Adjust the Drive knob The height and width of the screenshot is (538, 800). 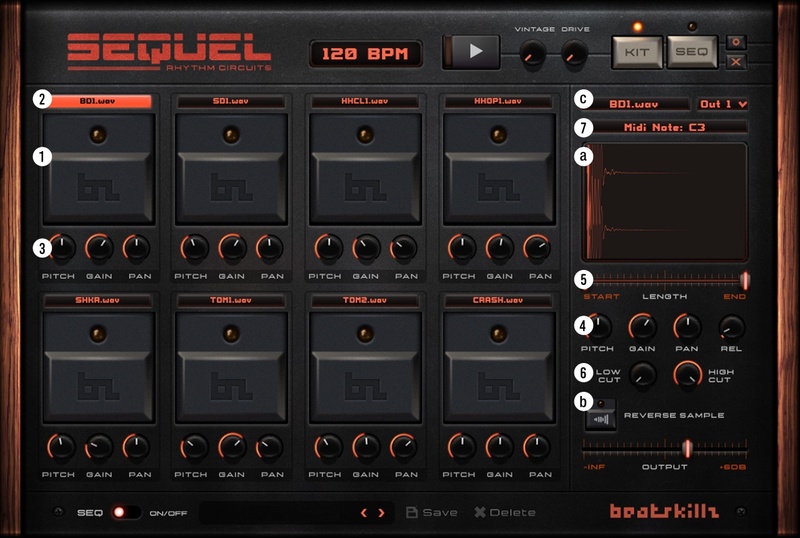pyautogui.click(x=574, y=53)
